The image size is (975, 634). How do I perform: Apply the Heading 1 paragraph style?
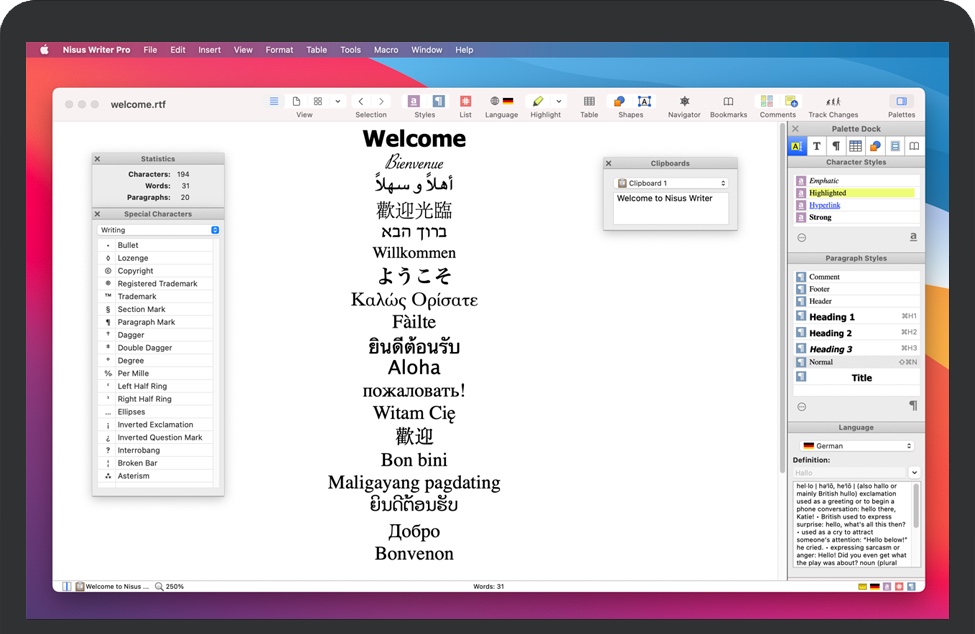point(832,317)
